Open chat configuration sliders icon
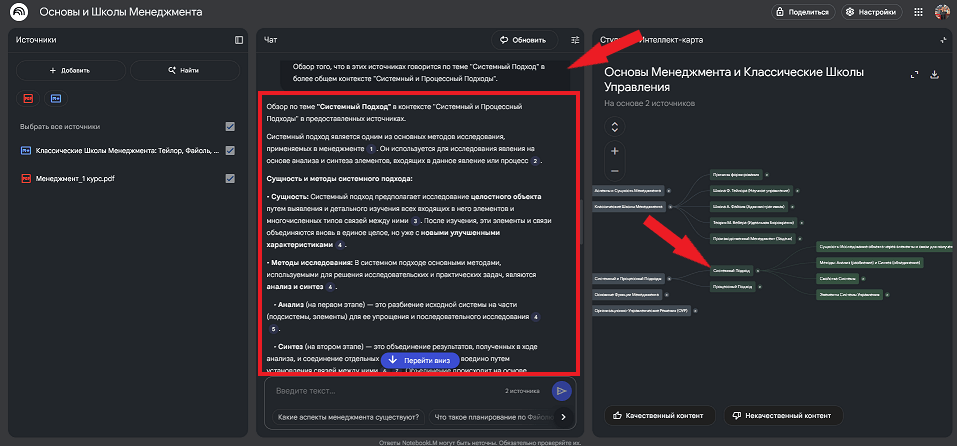This screenshot has height=446, width=957. click(575, 40)
